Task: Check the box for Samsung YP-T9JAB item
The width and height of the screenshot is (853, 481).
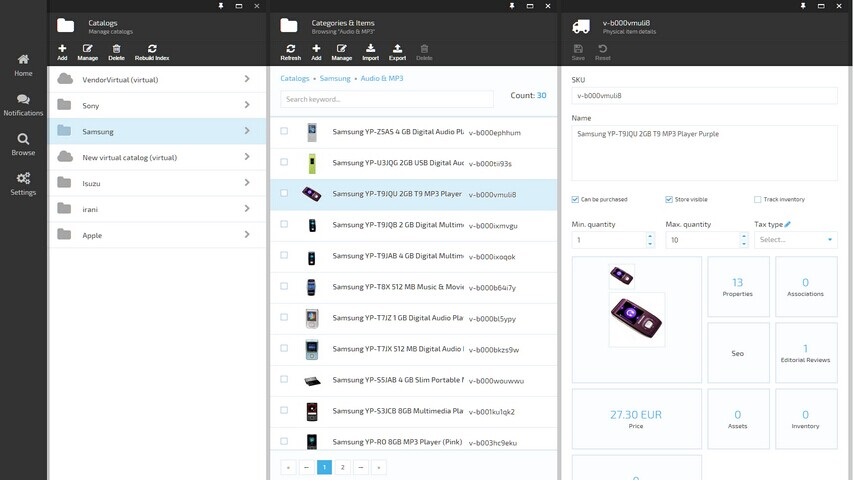Action: 284,255
